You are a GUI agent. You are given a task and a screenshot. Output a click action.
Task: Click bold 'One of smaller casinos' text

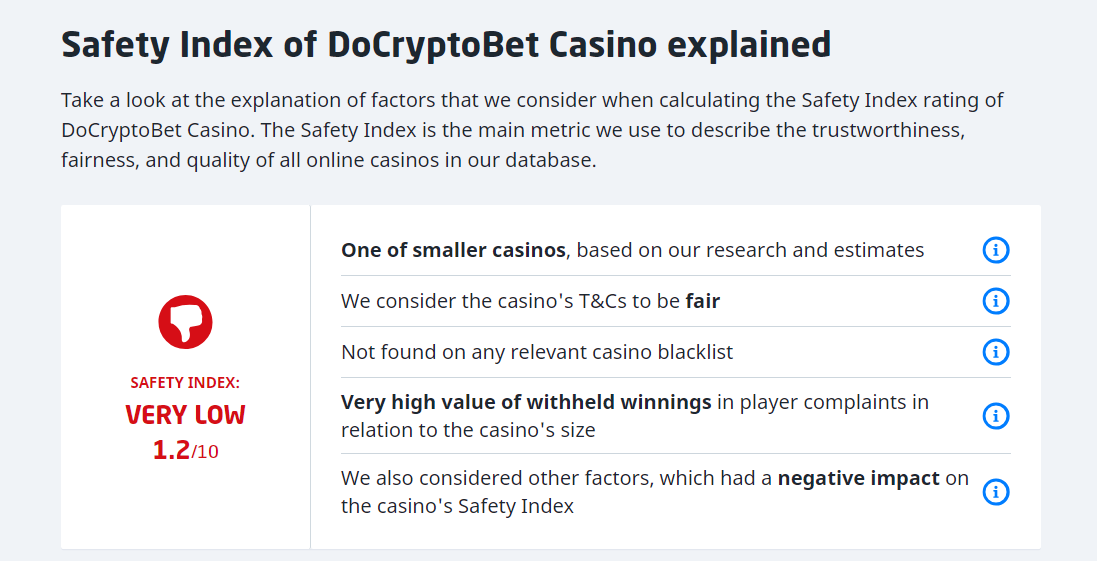(453, 250)
